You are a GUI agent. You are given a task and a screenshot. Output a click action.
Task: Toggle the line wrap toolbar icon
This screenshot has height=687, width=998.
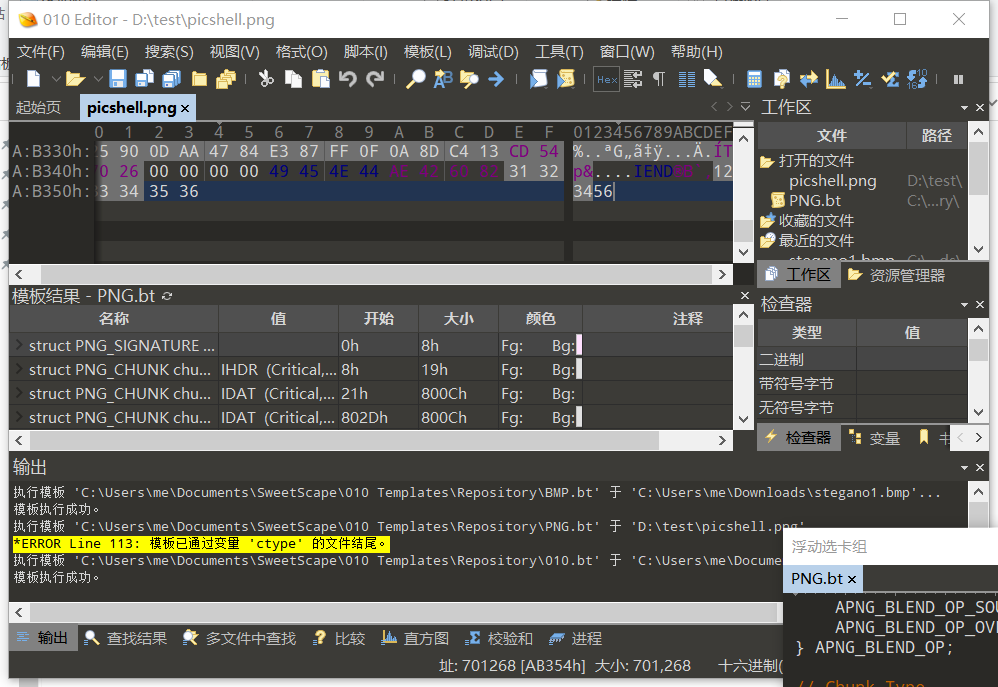point(633,79)
